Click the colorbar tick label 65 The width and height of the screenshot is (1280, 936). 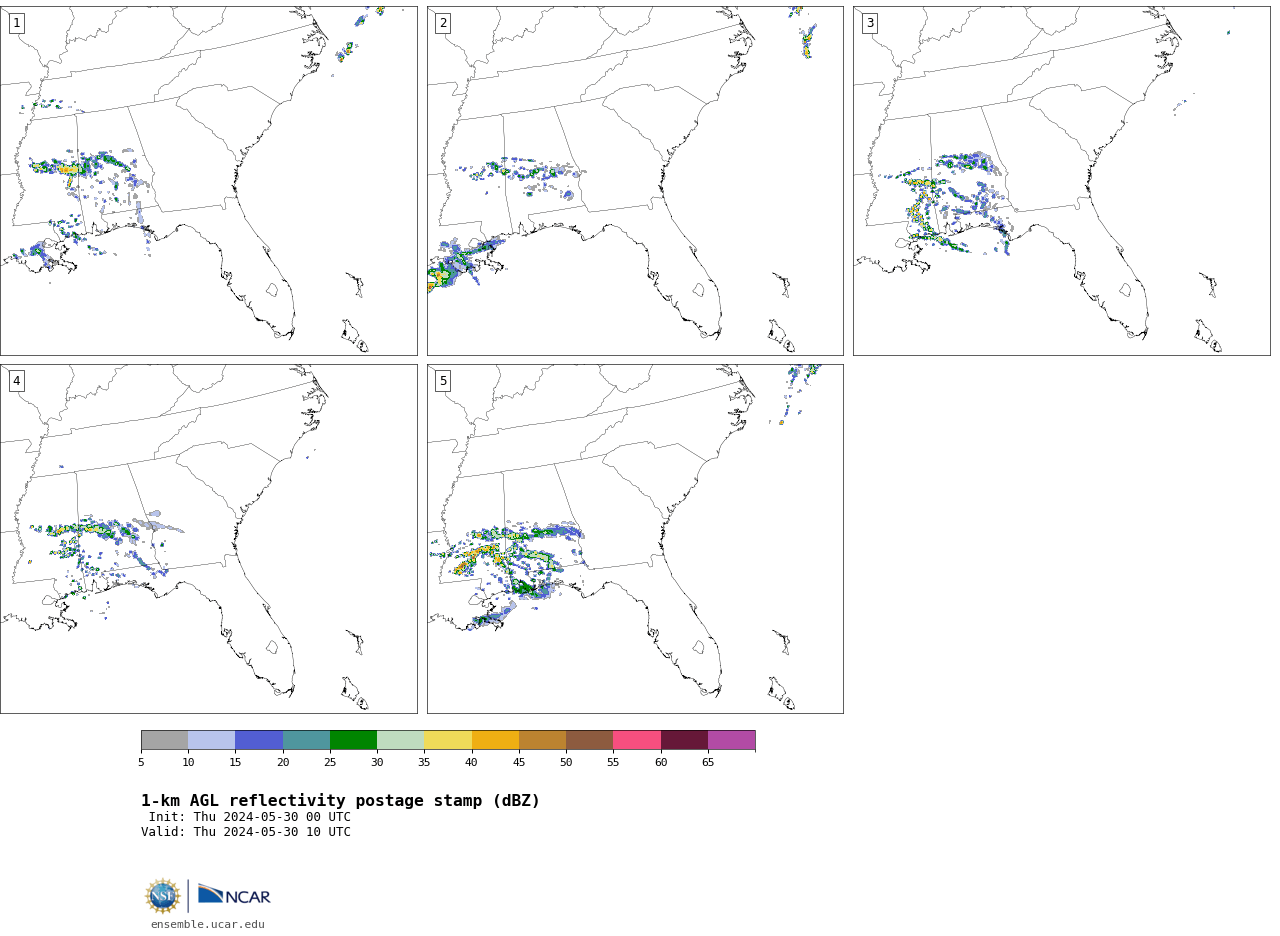coord(708,763)
